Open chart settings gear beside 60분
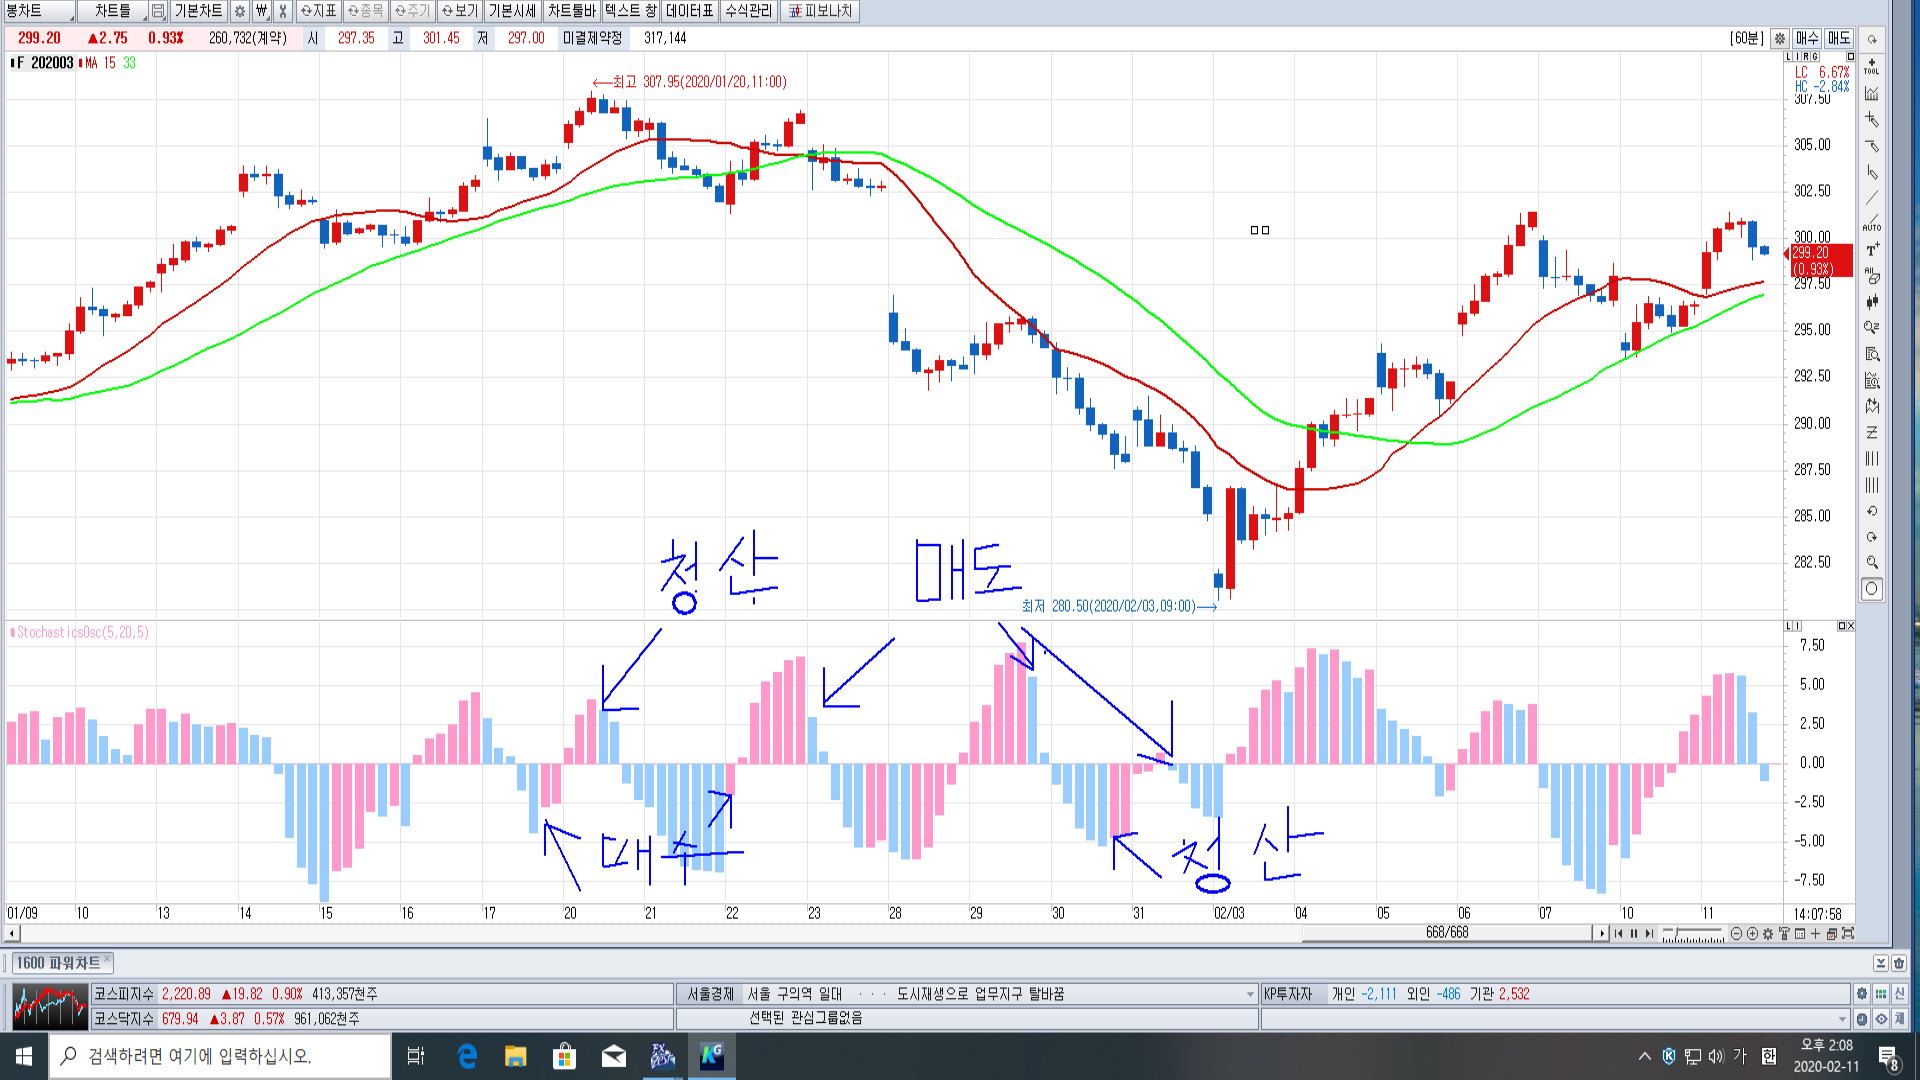This screenshot has width=1920, height=1080. [x=1780, y=38]
